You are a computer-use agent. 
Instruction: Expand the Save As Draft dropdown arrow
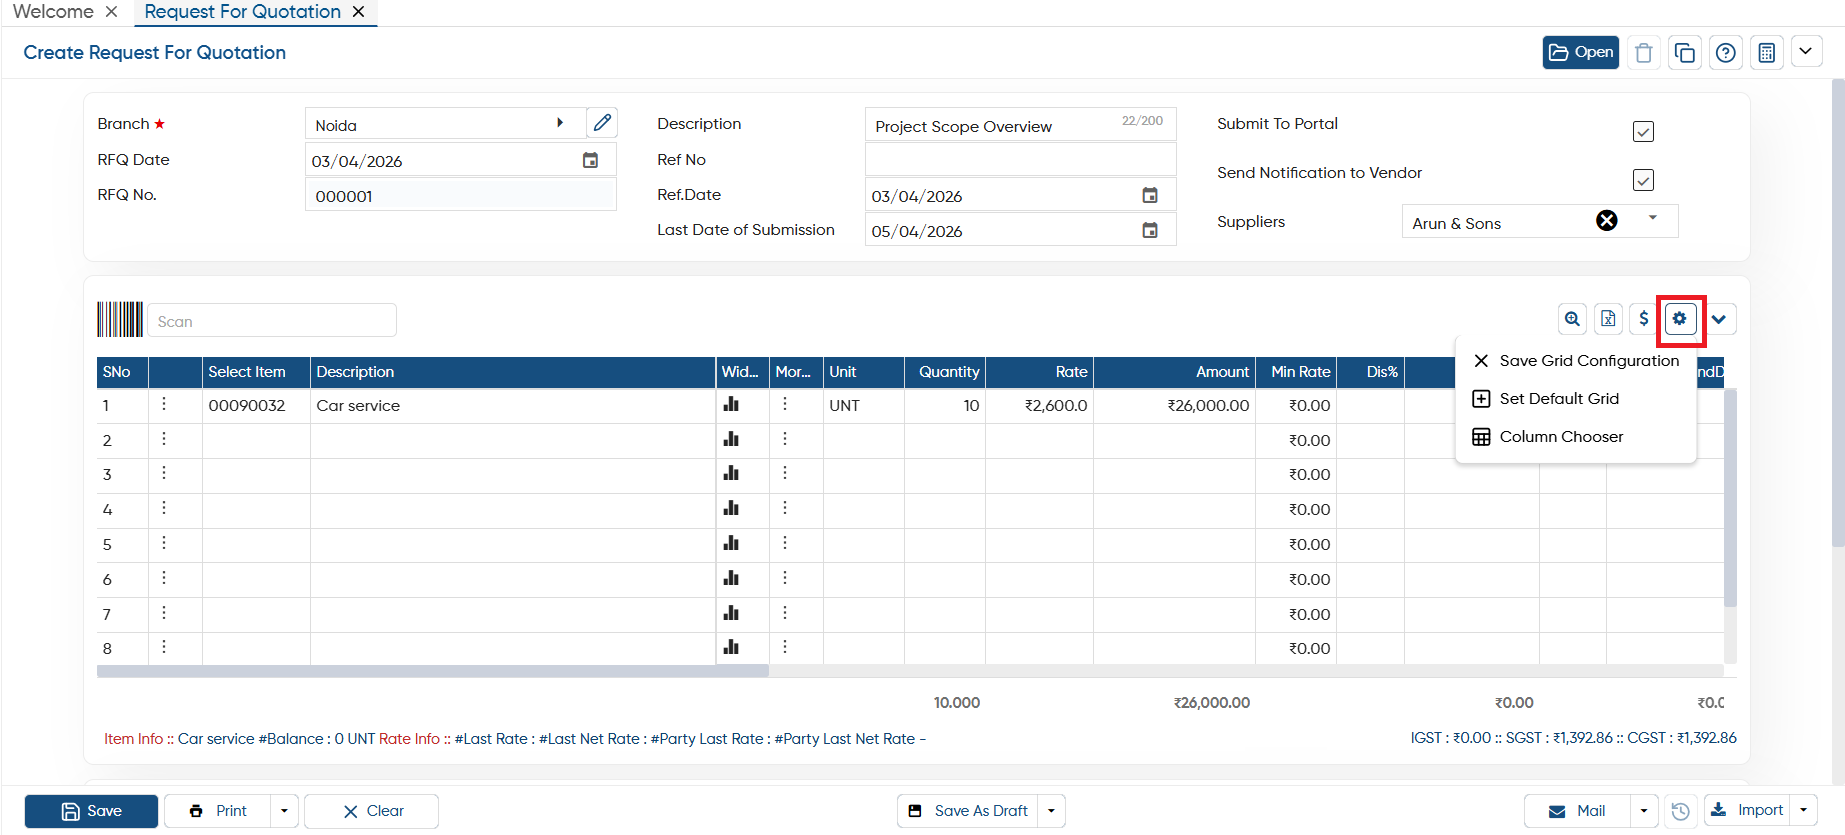click(x=1051, y=811)
